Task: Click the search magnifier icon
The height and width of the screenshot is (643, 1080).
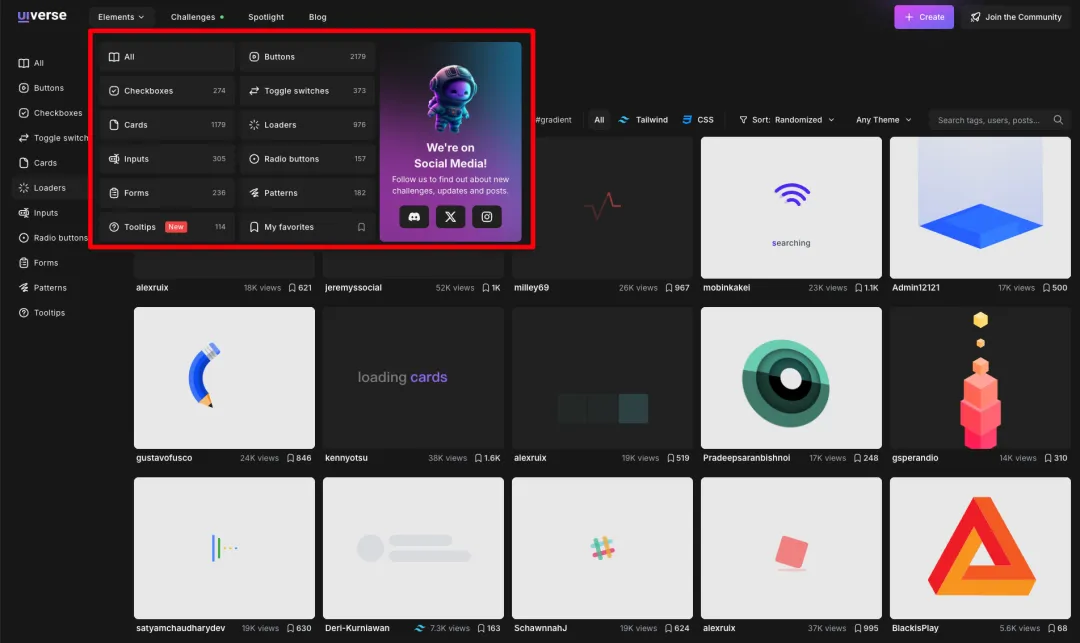Action: click(1058, 119)
